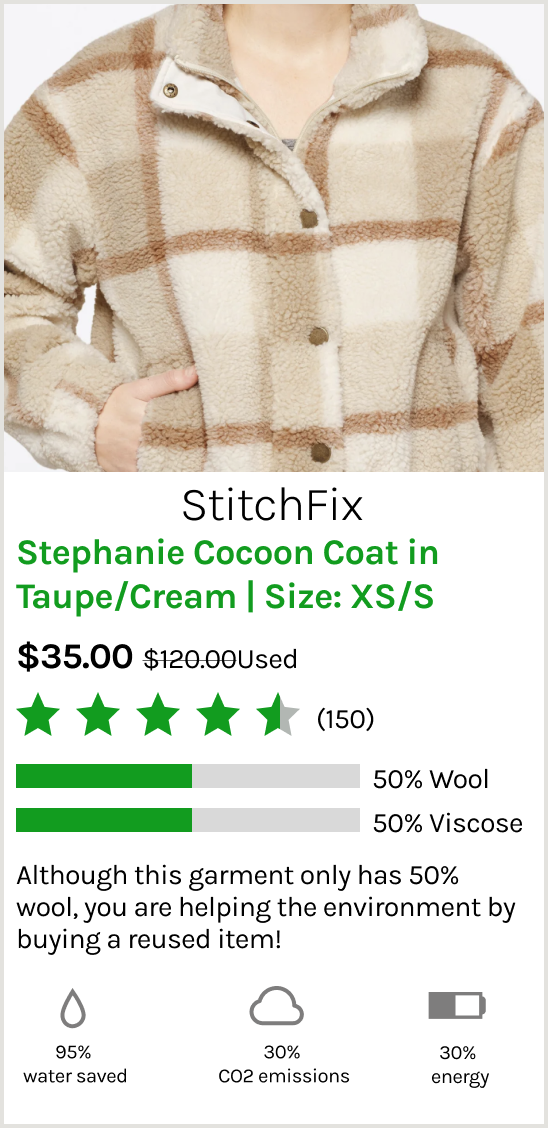The height and width of the screenshot is (1128, 548).
Task: Open the StitchFix brand name
Action: (273, 505)
